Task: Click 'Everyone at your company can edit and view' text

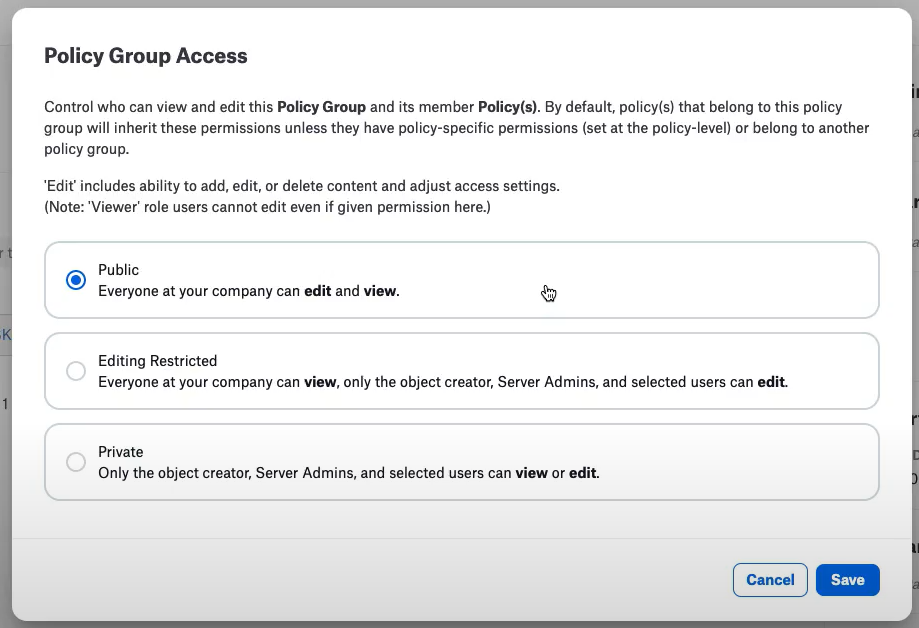Action: 249,291
